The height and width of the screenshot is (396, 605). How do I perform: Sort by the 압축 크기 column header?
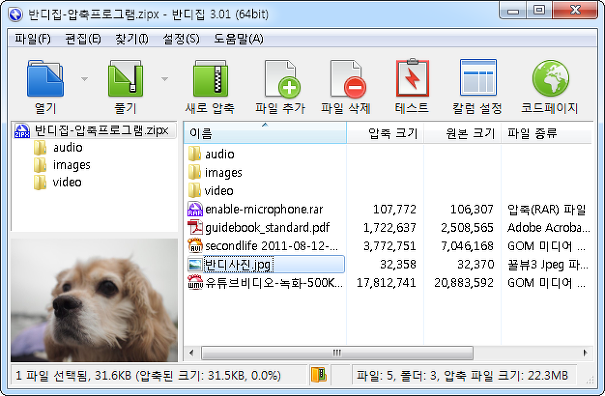click(385, 133)
